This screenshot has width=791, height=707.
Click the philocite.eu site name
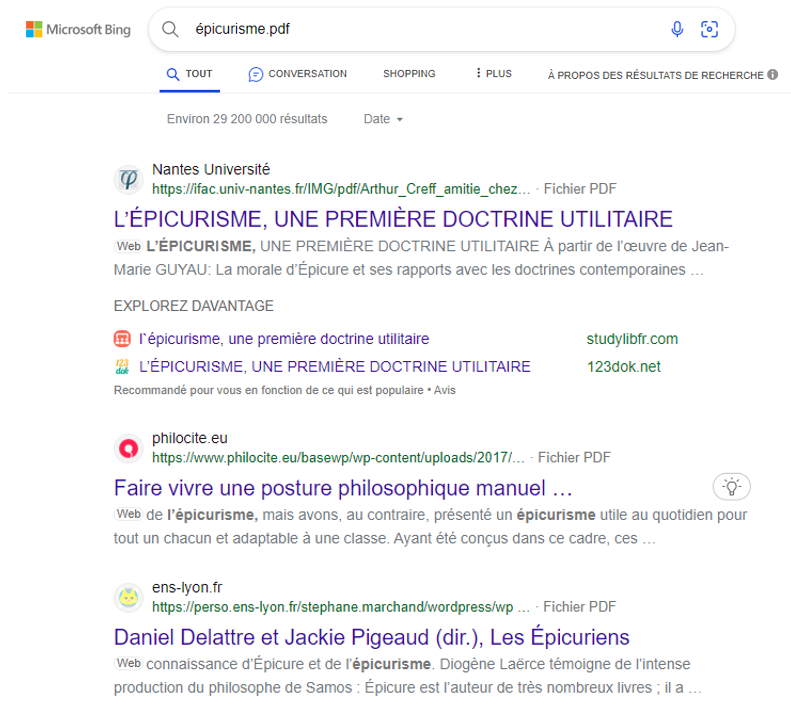[x=190, y=438]
